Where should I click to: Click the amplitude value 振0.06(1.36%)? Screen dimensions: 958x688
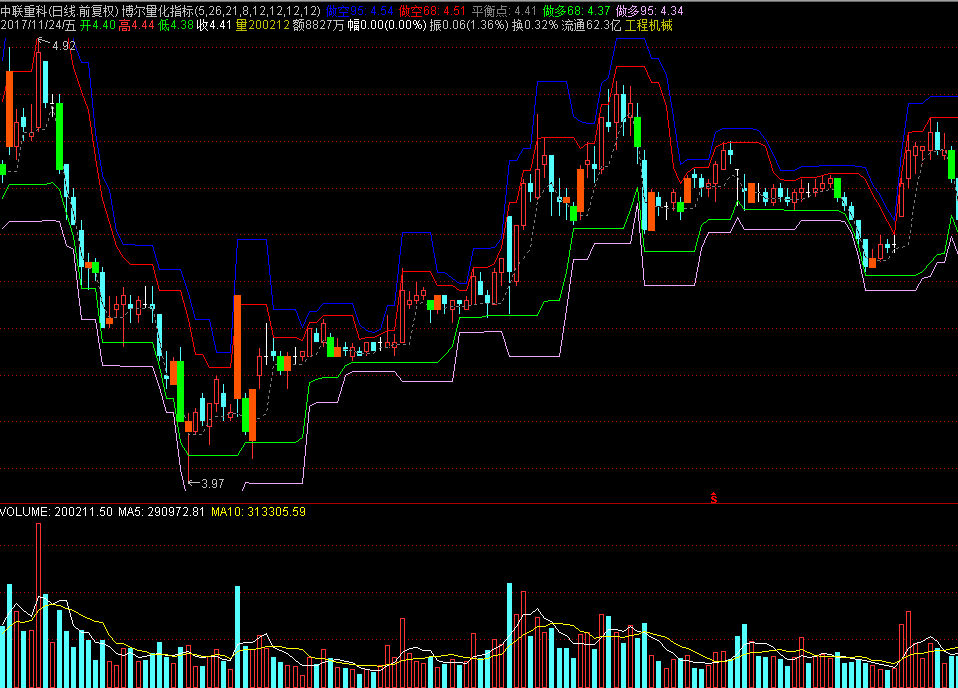(x=469, y=25)
